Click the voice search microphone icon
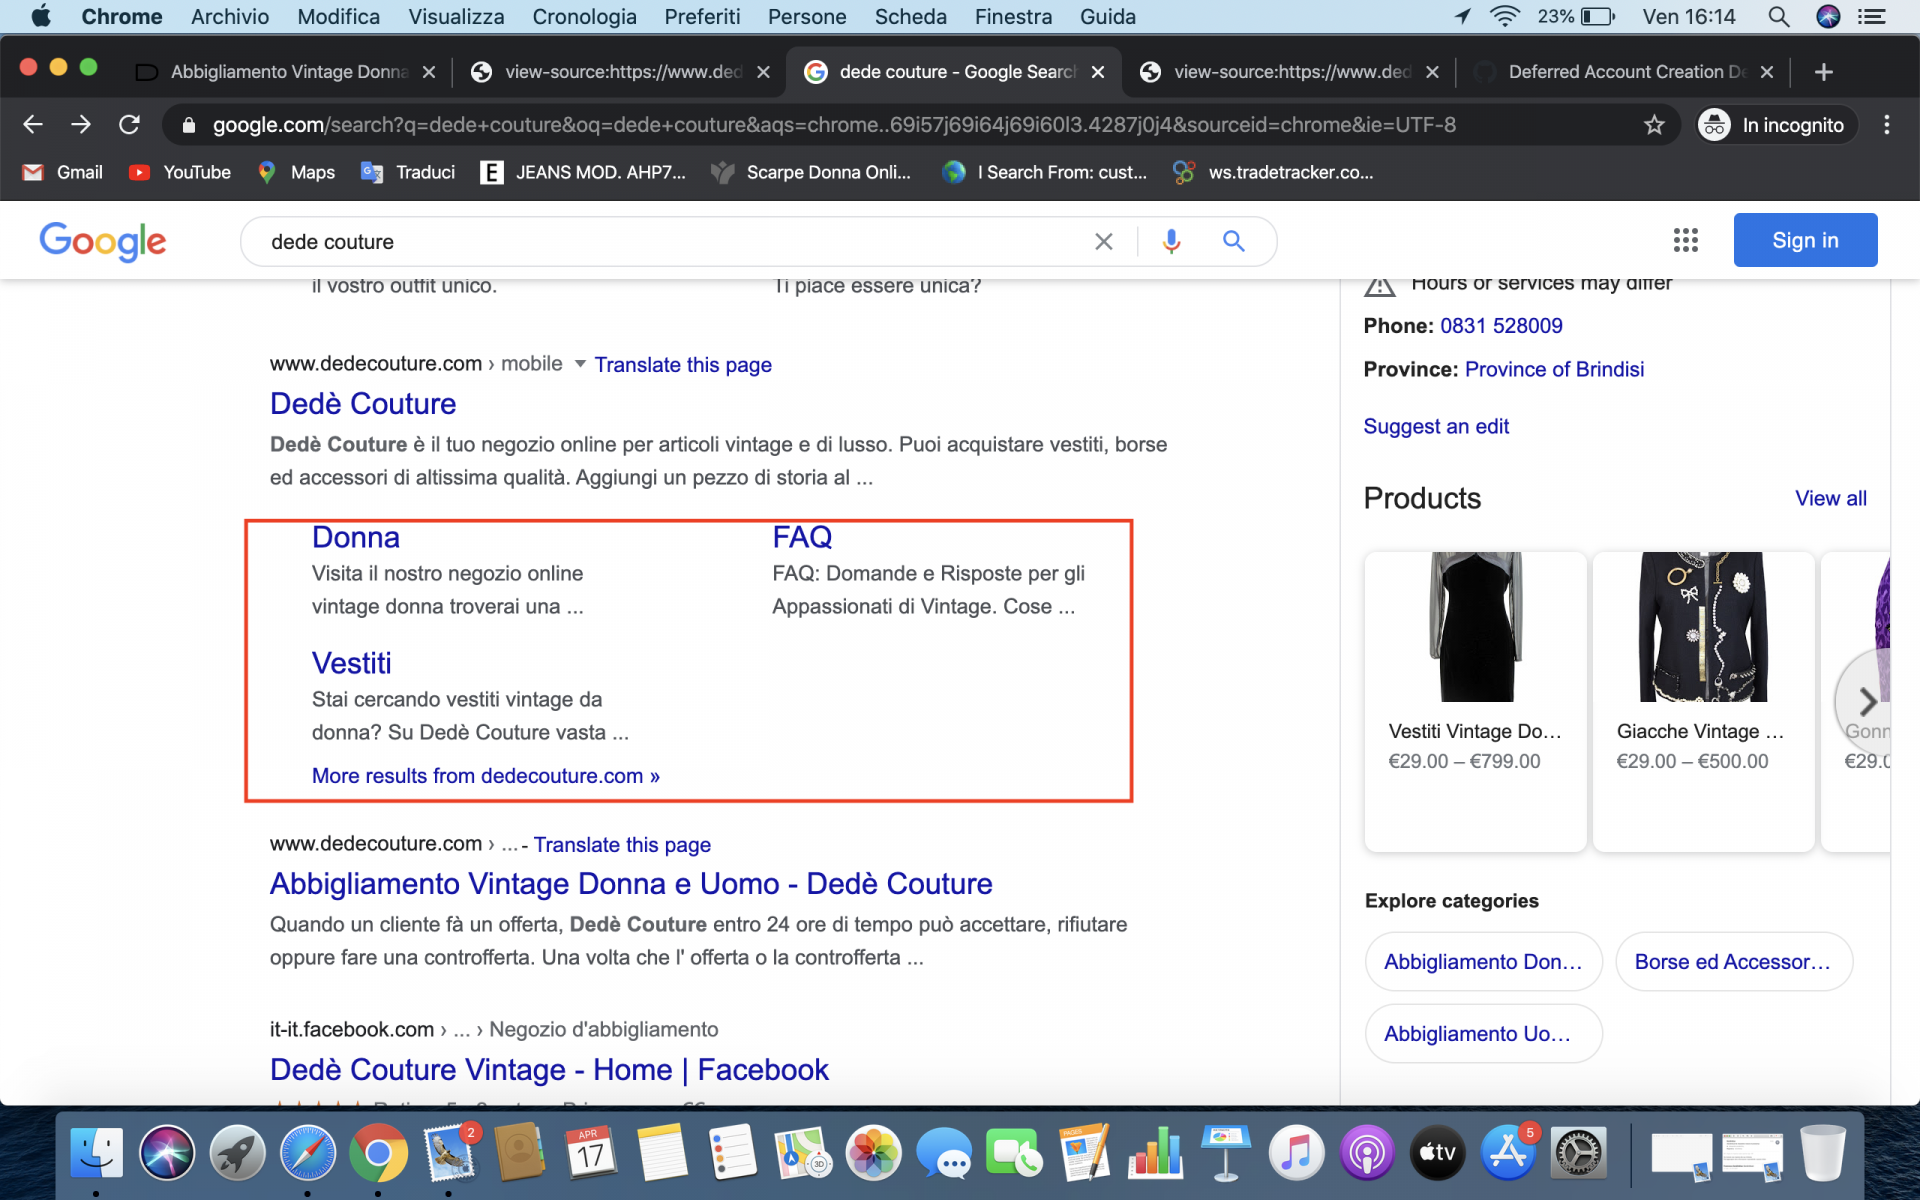This screenshot has height=1200, width=1920. click(x=1171, y=241)
